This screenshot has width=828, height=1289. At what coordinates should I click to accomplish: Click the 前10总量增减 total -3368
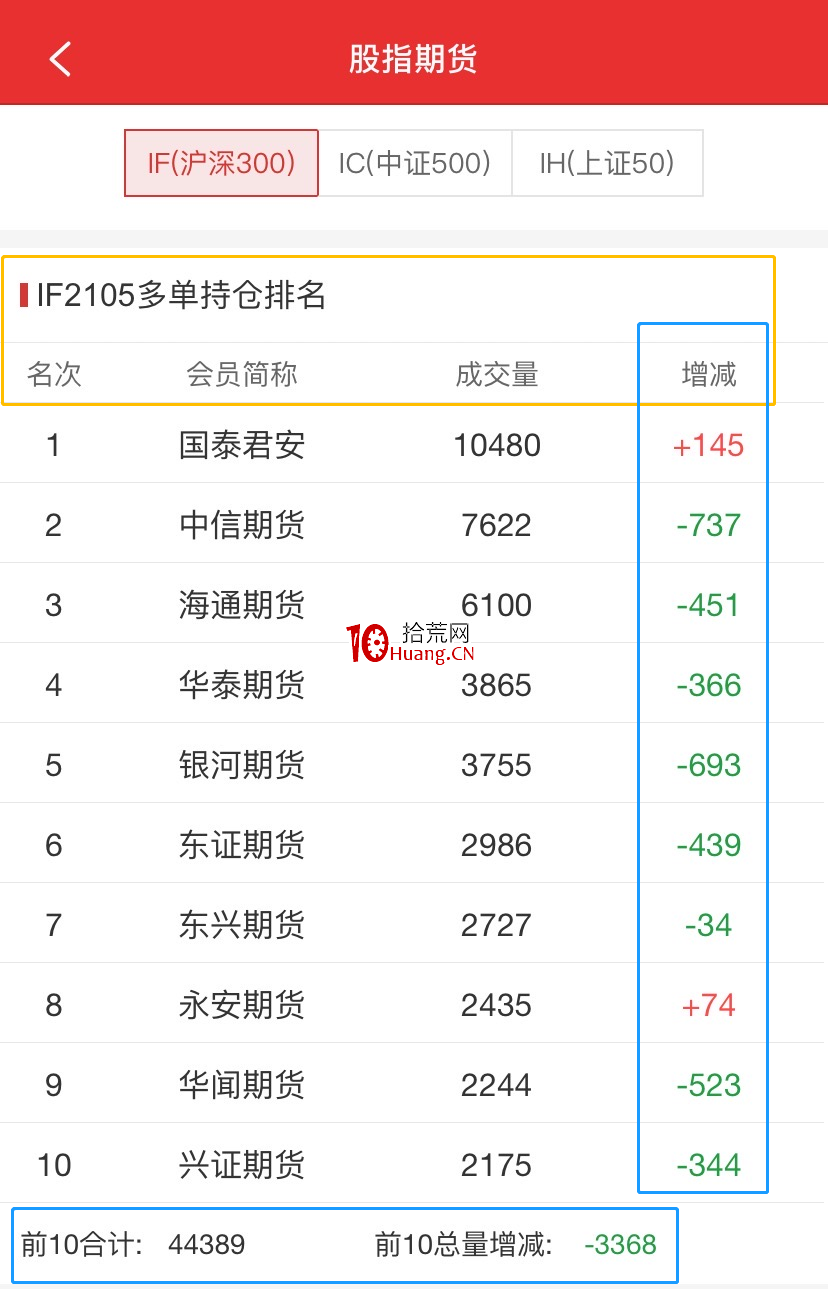pyautogui.click(x=620, y=1244)
